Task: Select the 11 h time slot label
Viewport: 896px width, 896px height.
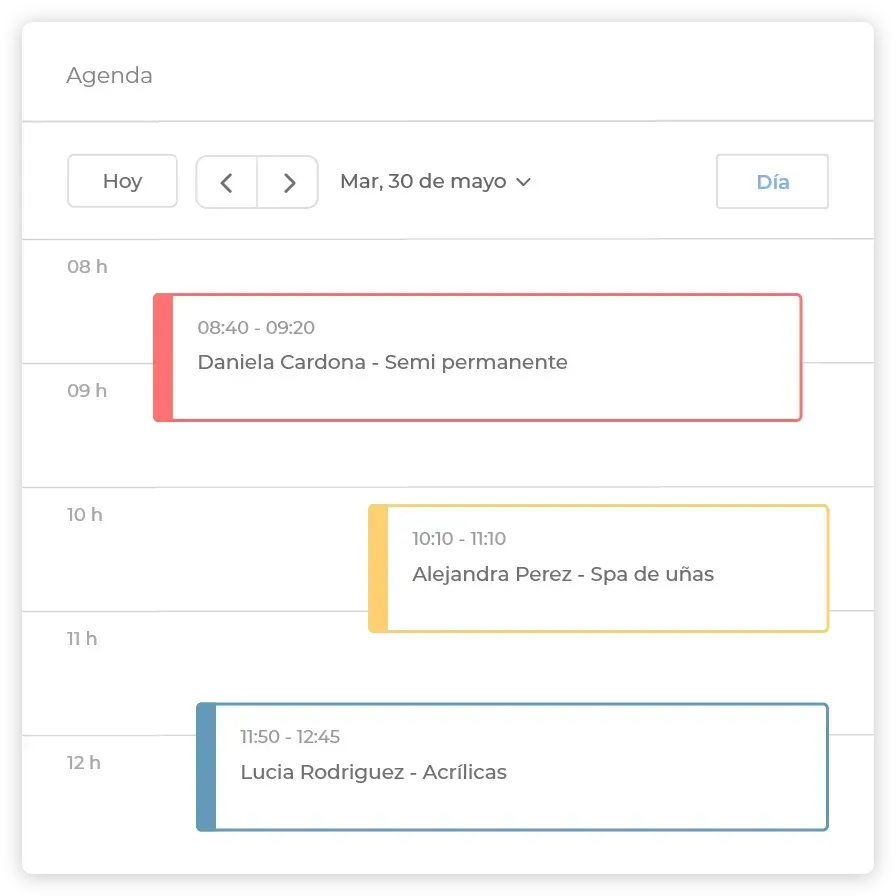Action: 82,639
